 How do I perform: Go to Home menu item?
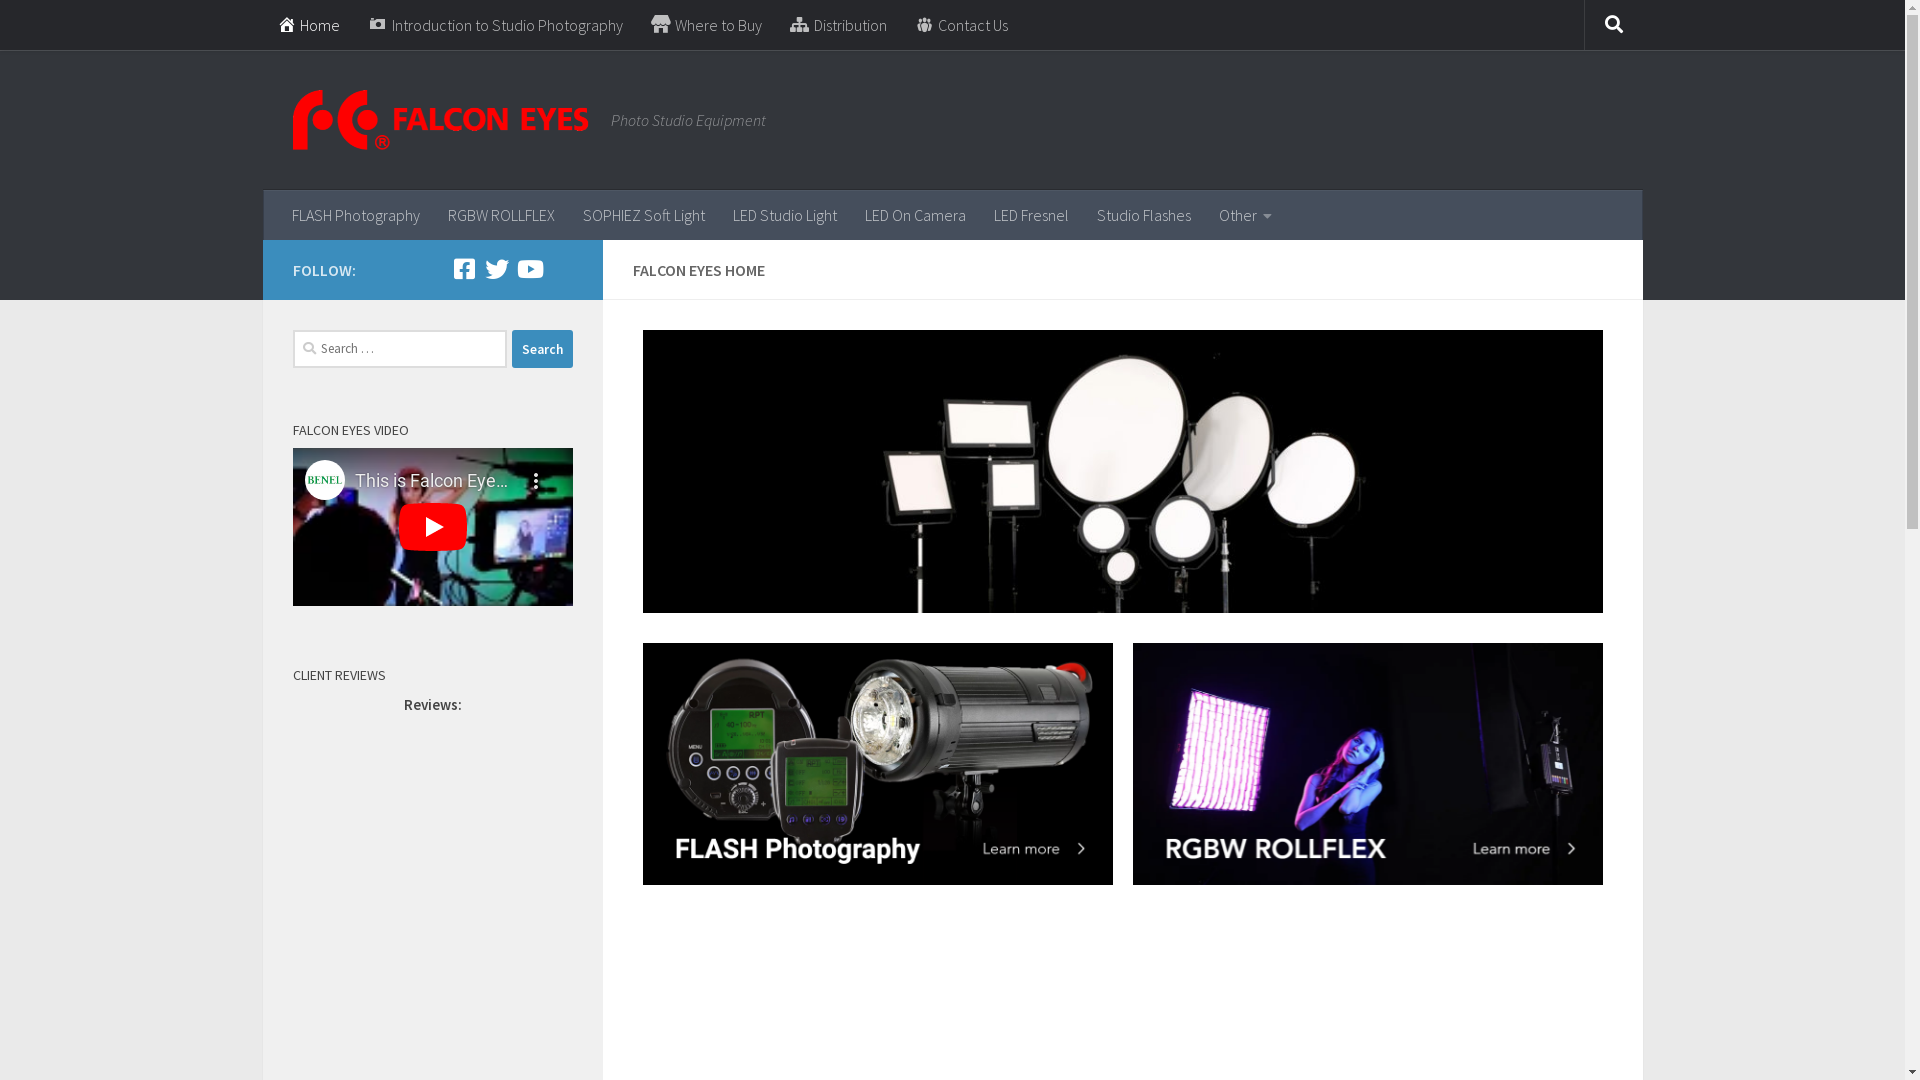click(309, 25)
